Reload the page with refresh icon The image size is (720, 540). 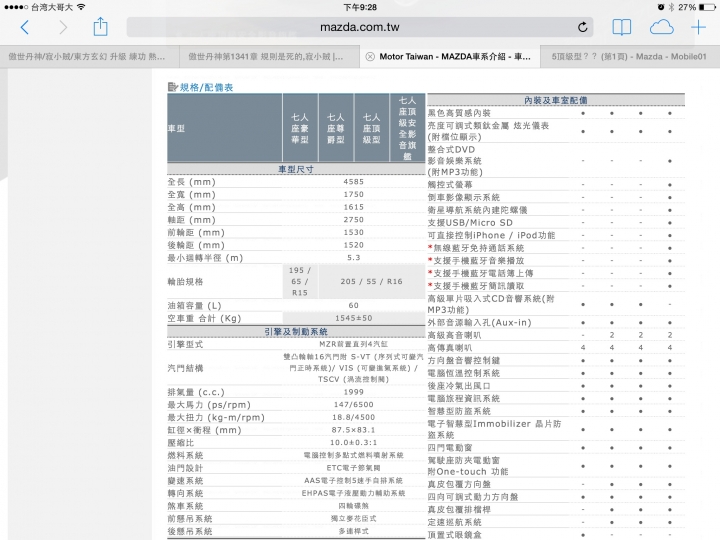582,27
